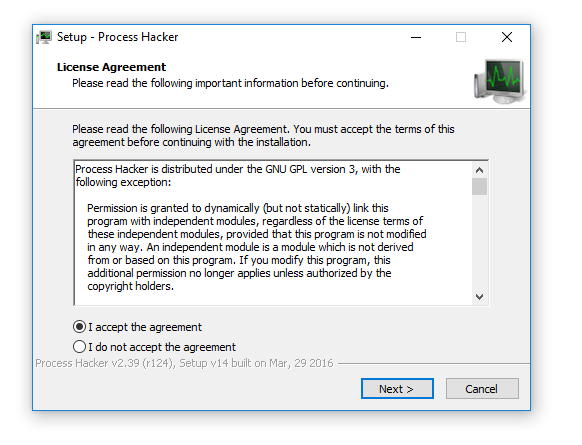Click the 'I accept the agreement' label text
This screenshot has width=582, height=445.
click(145, 327)
